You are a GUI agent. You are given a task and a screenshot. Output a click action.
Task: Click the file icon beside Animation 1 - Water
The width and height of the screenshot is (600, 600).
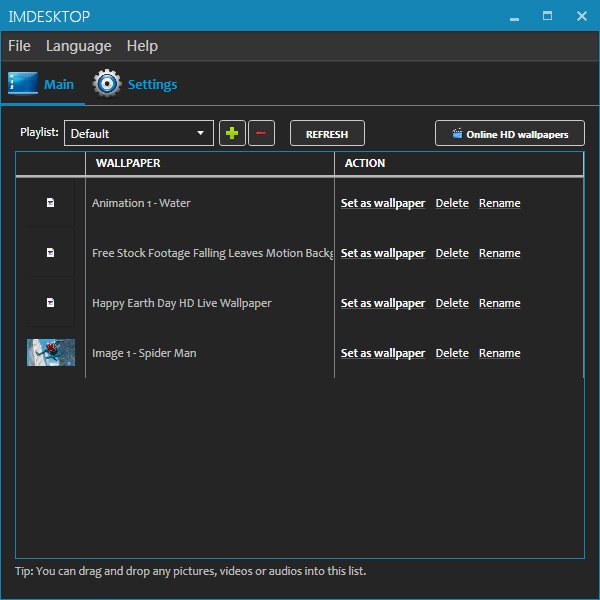(x=50, y=202)
